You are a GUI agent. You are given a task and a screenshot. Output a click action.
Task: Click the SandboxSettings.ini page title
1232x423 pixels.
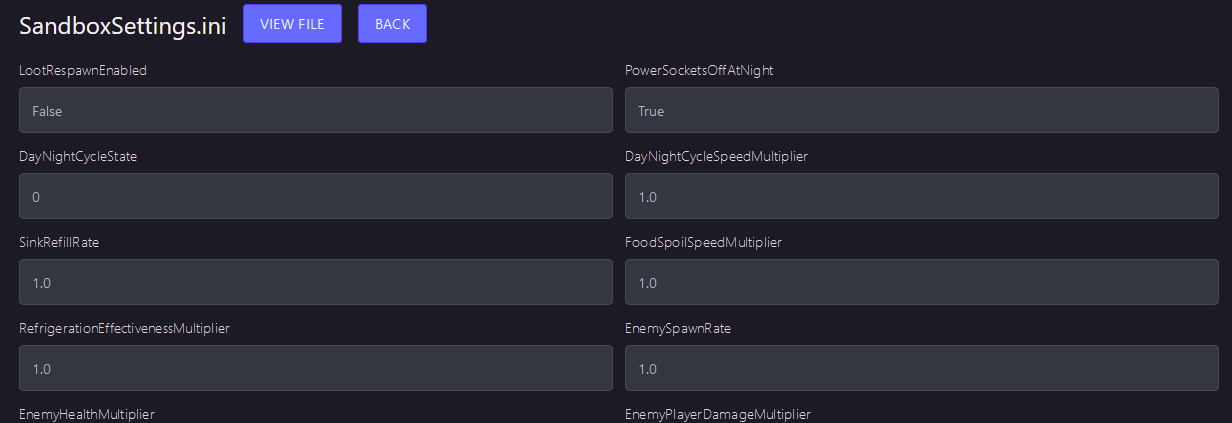click(x=122, y=26)
